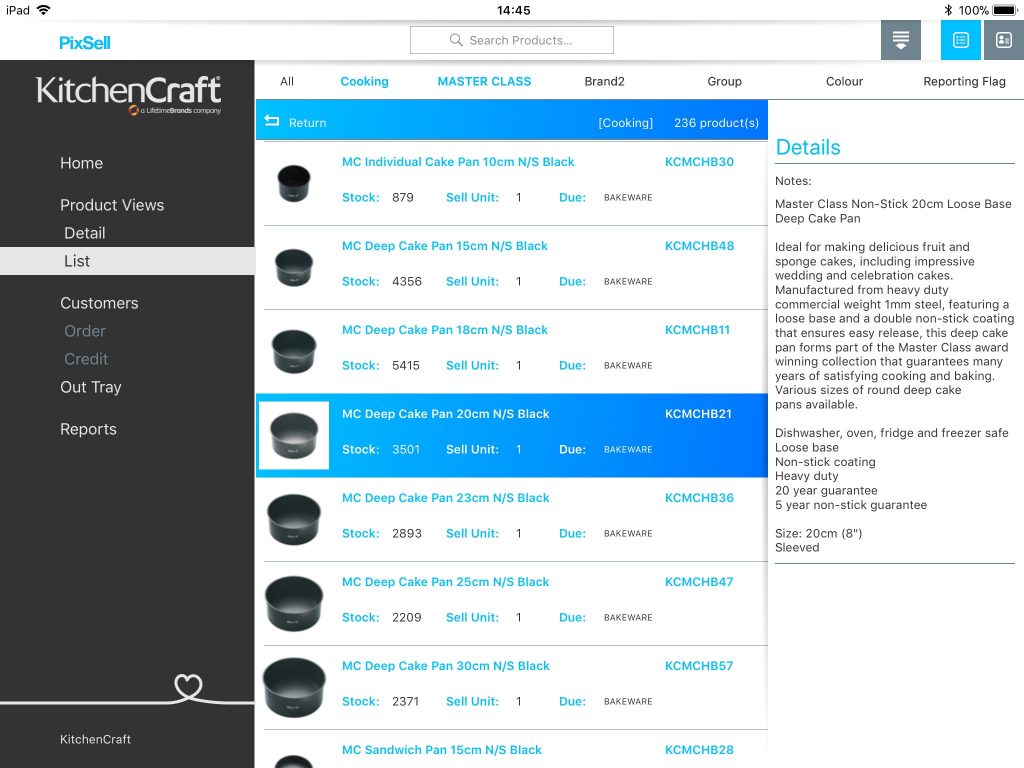1024x768 pixels.
Task: Switch to detail card view icon
Action: [1004, 40]
